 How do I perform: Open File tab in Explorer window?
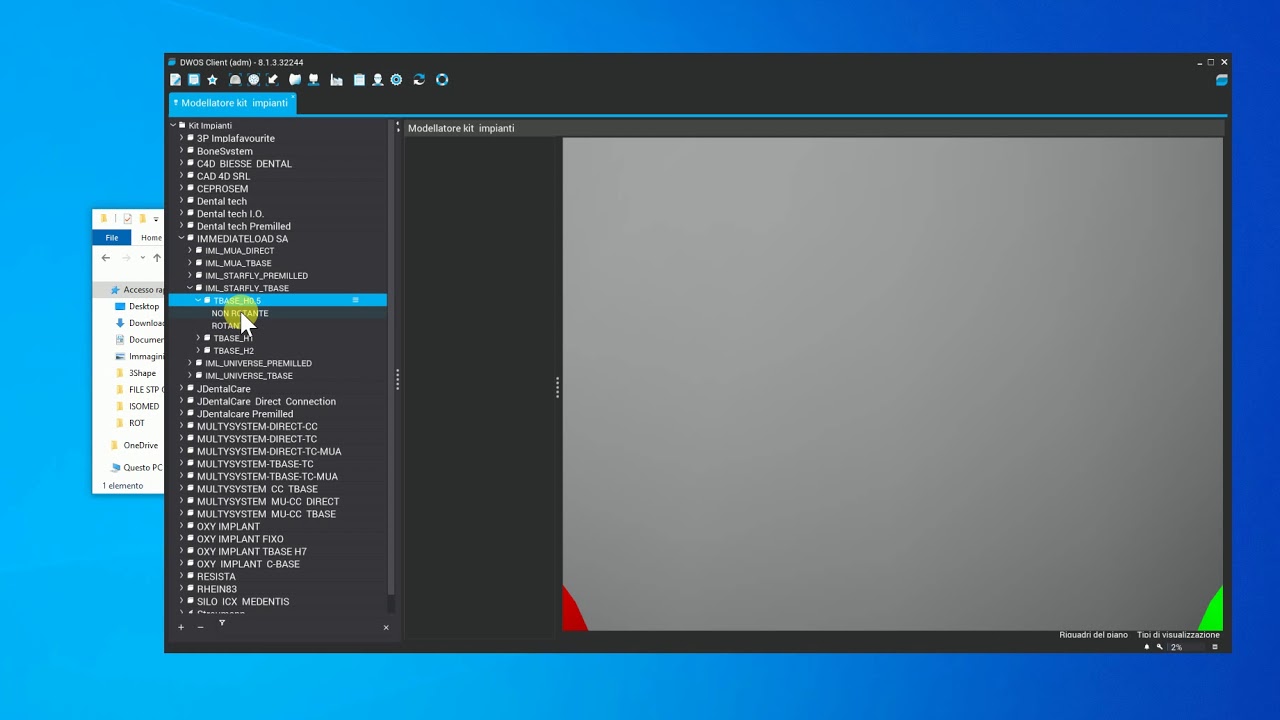pyautogui.click(x=112, y=238)
